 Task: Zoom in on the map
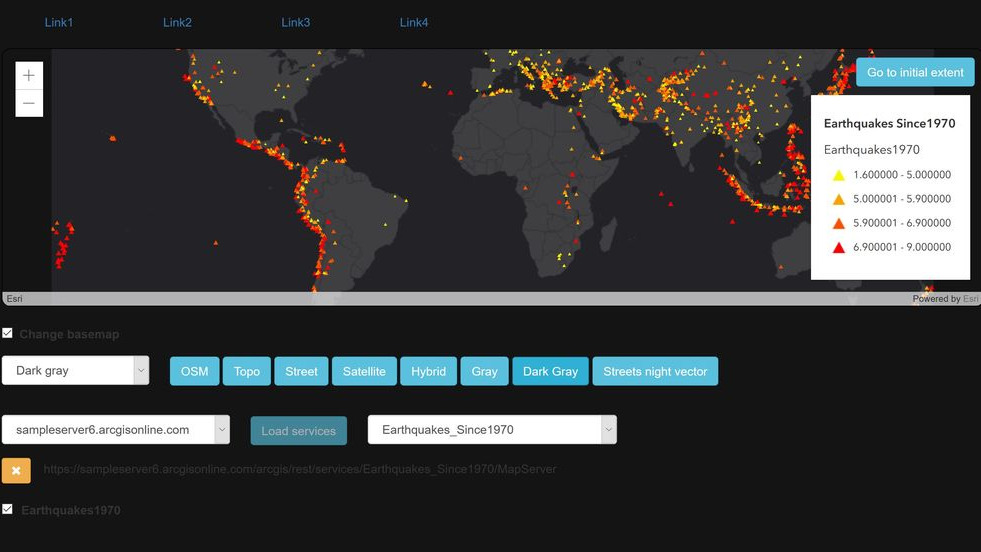pos(29,76)
